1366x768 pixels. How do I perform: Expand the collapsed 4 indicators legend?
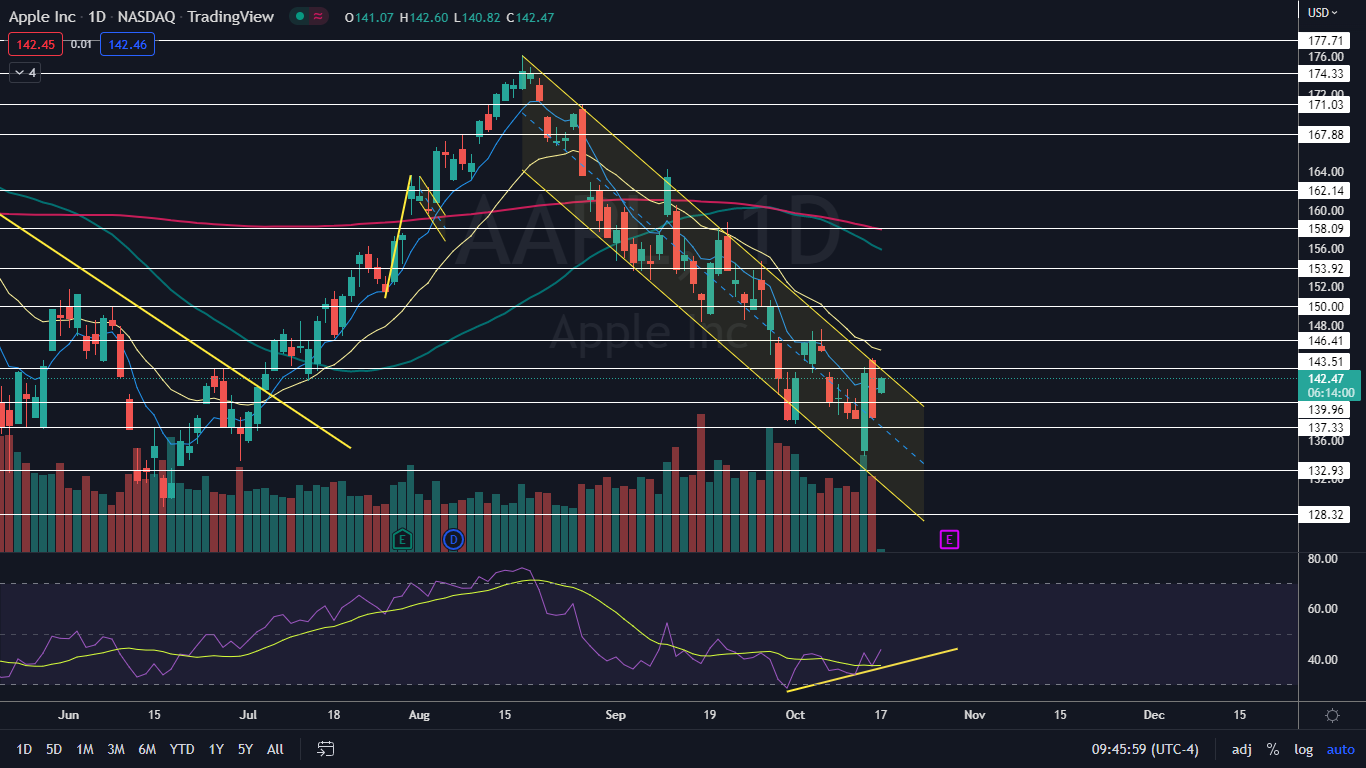click(x=24, y=72)
